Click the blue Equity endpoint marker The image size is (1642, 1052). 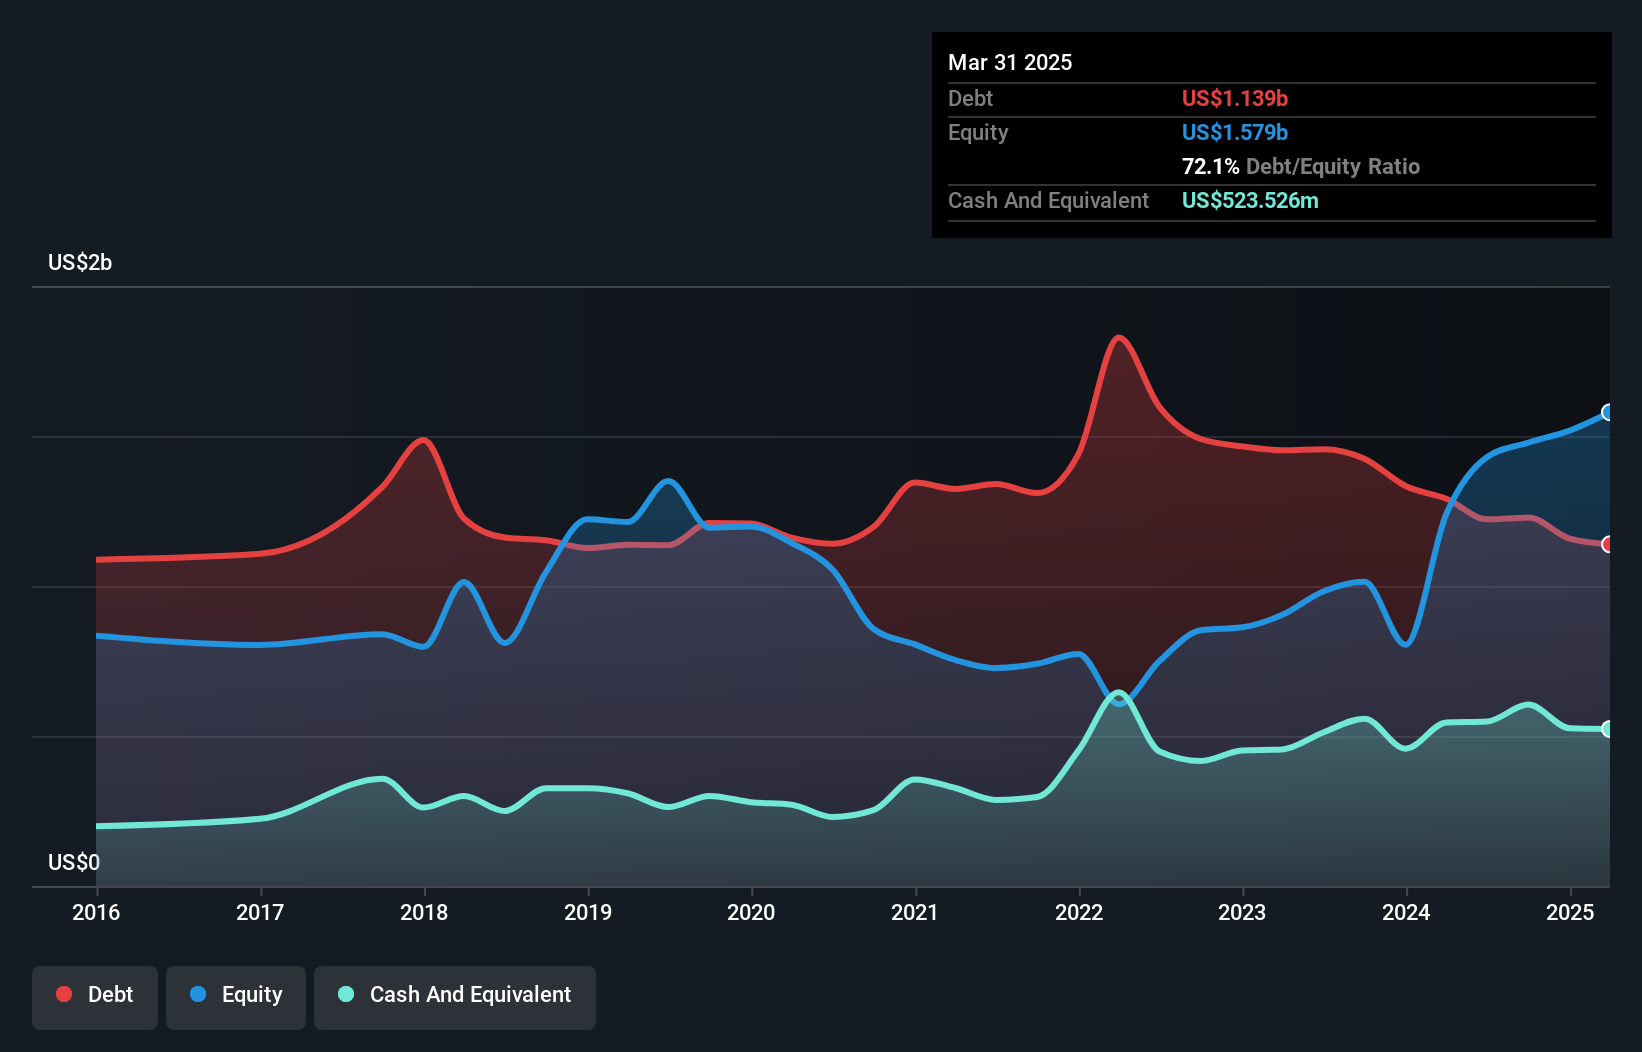coord(1608,412)
